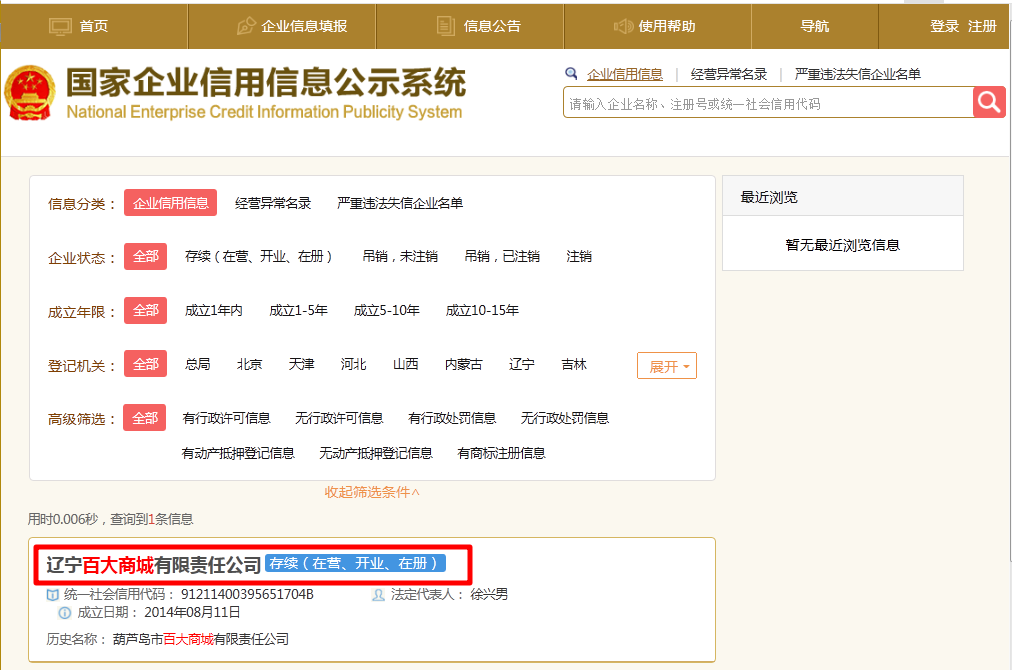This screenshot has height=670, width=1012.
Task: Select 全部 for 成立年限
Action: click(146, 310)
